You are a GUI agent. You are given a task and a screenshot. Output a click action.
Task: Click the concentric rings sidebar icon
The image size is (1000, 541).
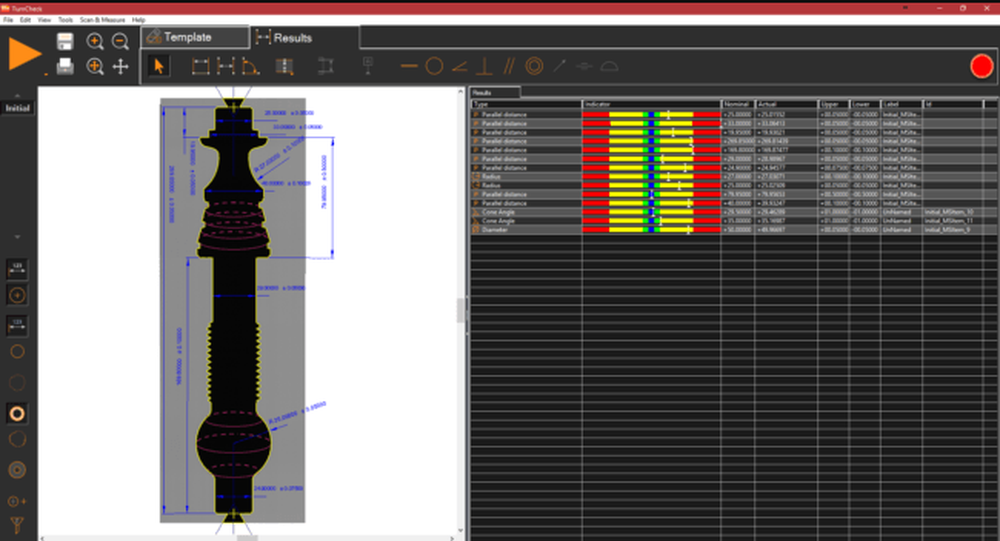click(17, 470)
